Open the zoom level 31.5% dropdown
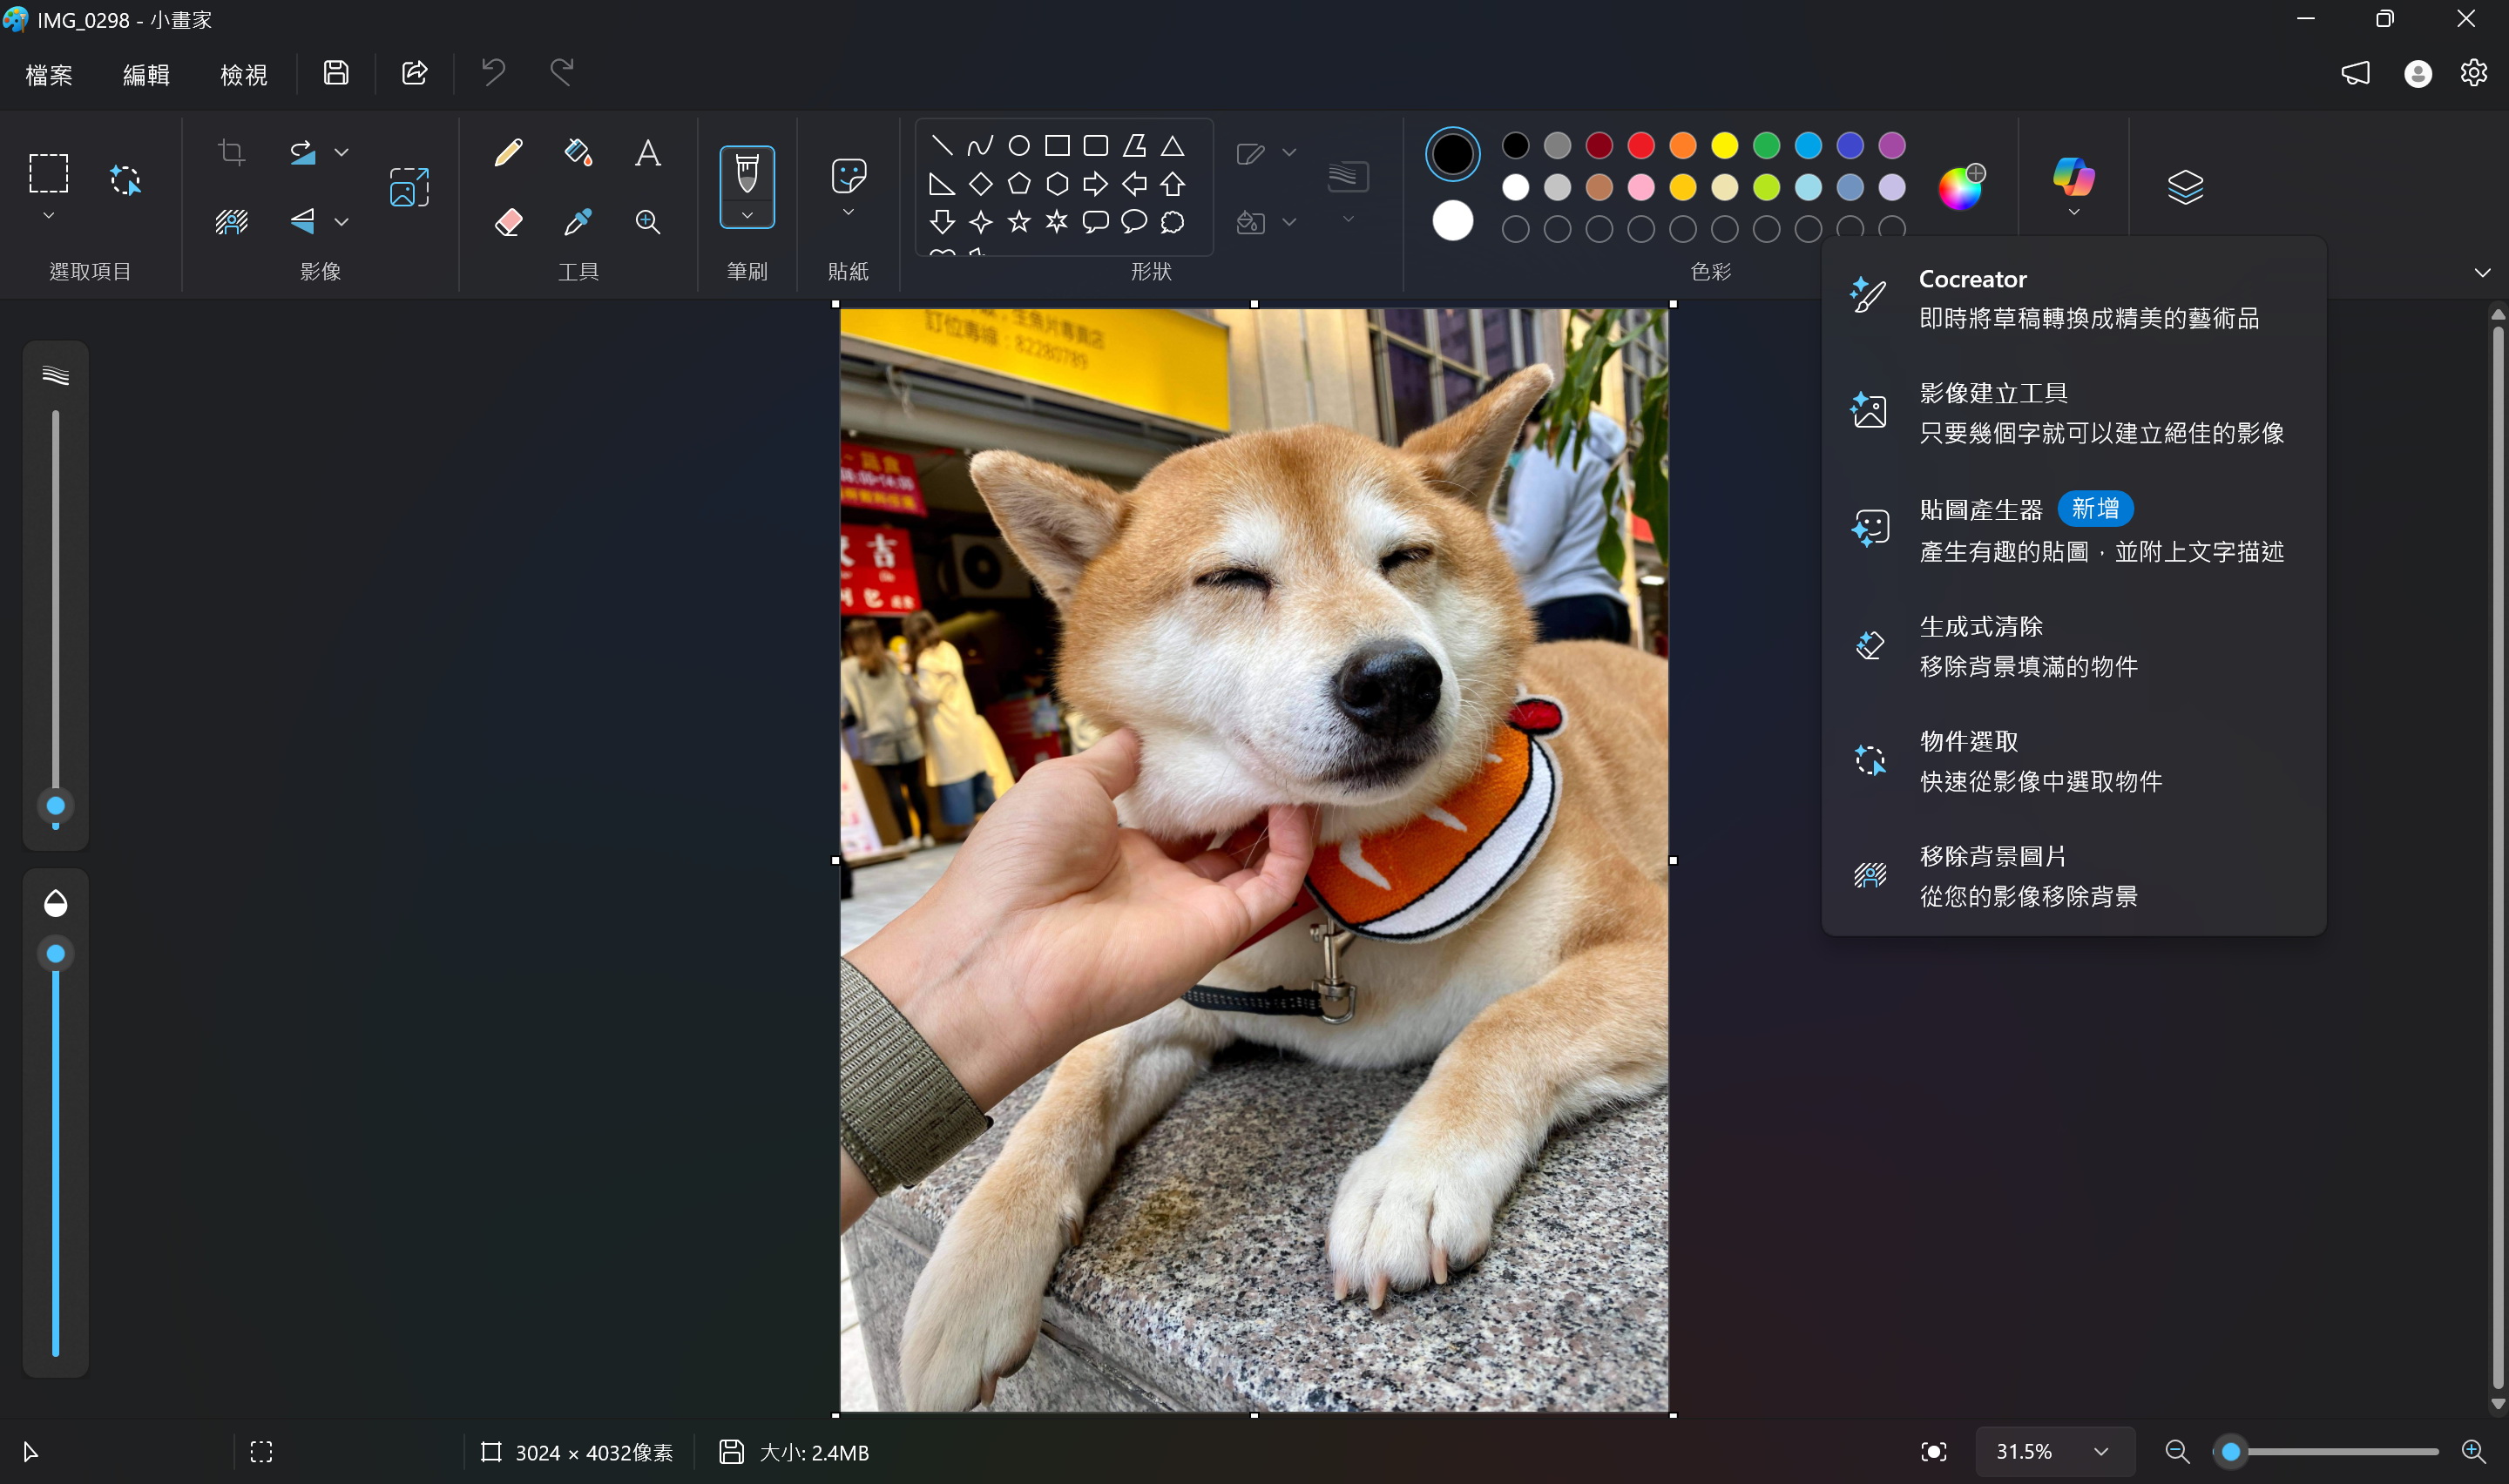The width and height of the screenshot is (2509, 1484). point(2100,1451)
